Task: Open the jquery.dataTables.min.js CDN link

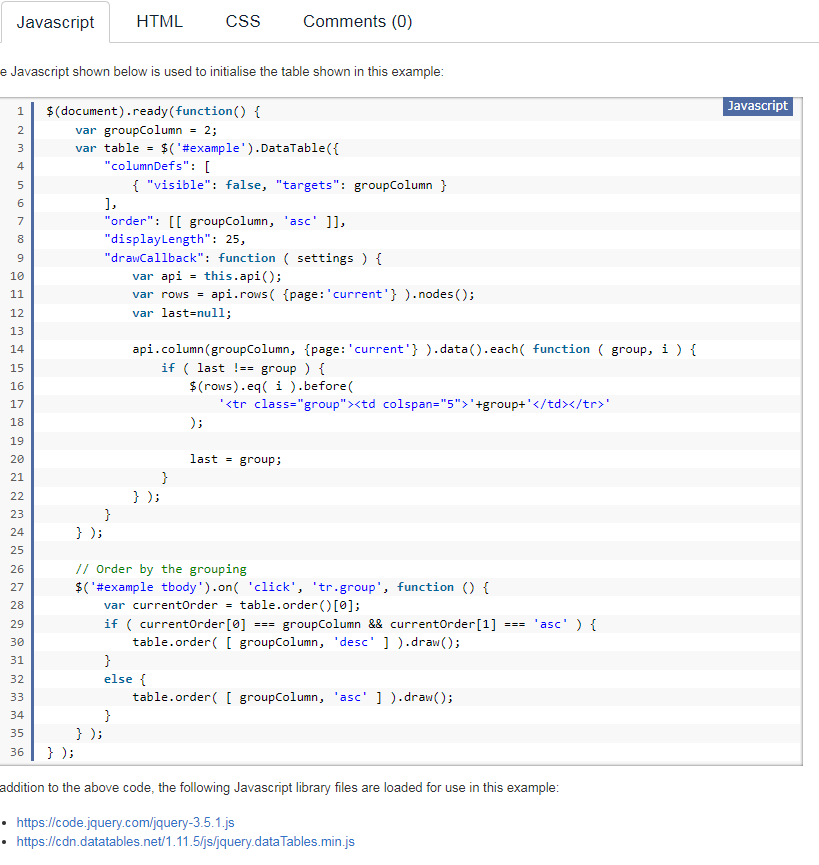Action: tap(185, 842)
